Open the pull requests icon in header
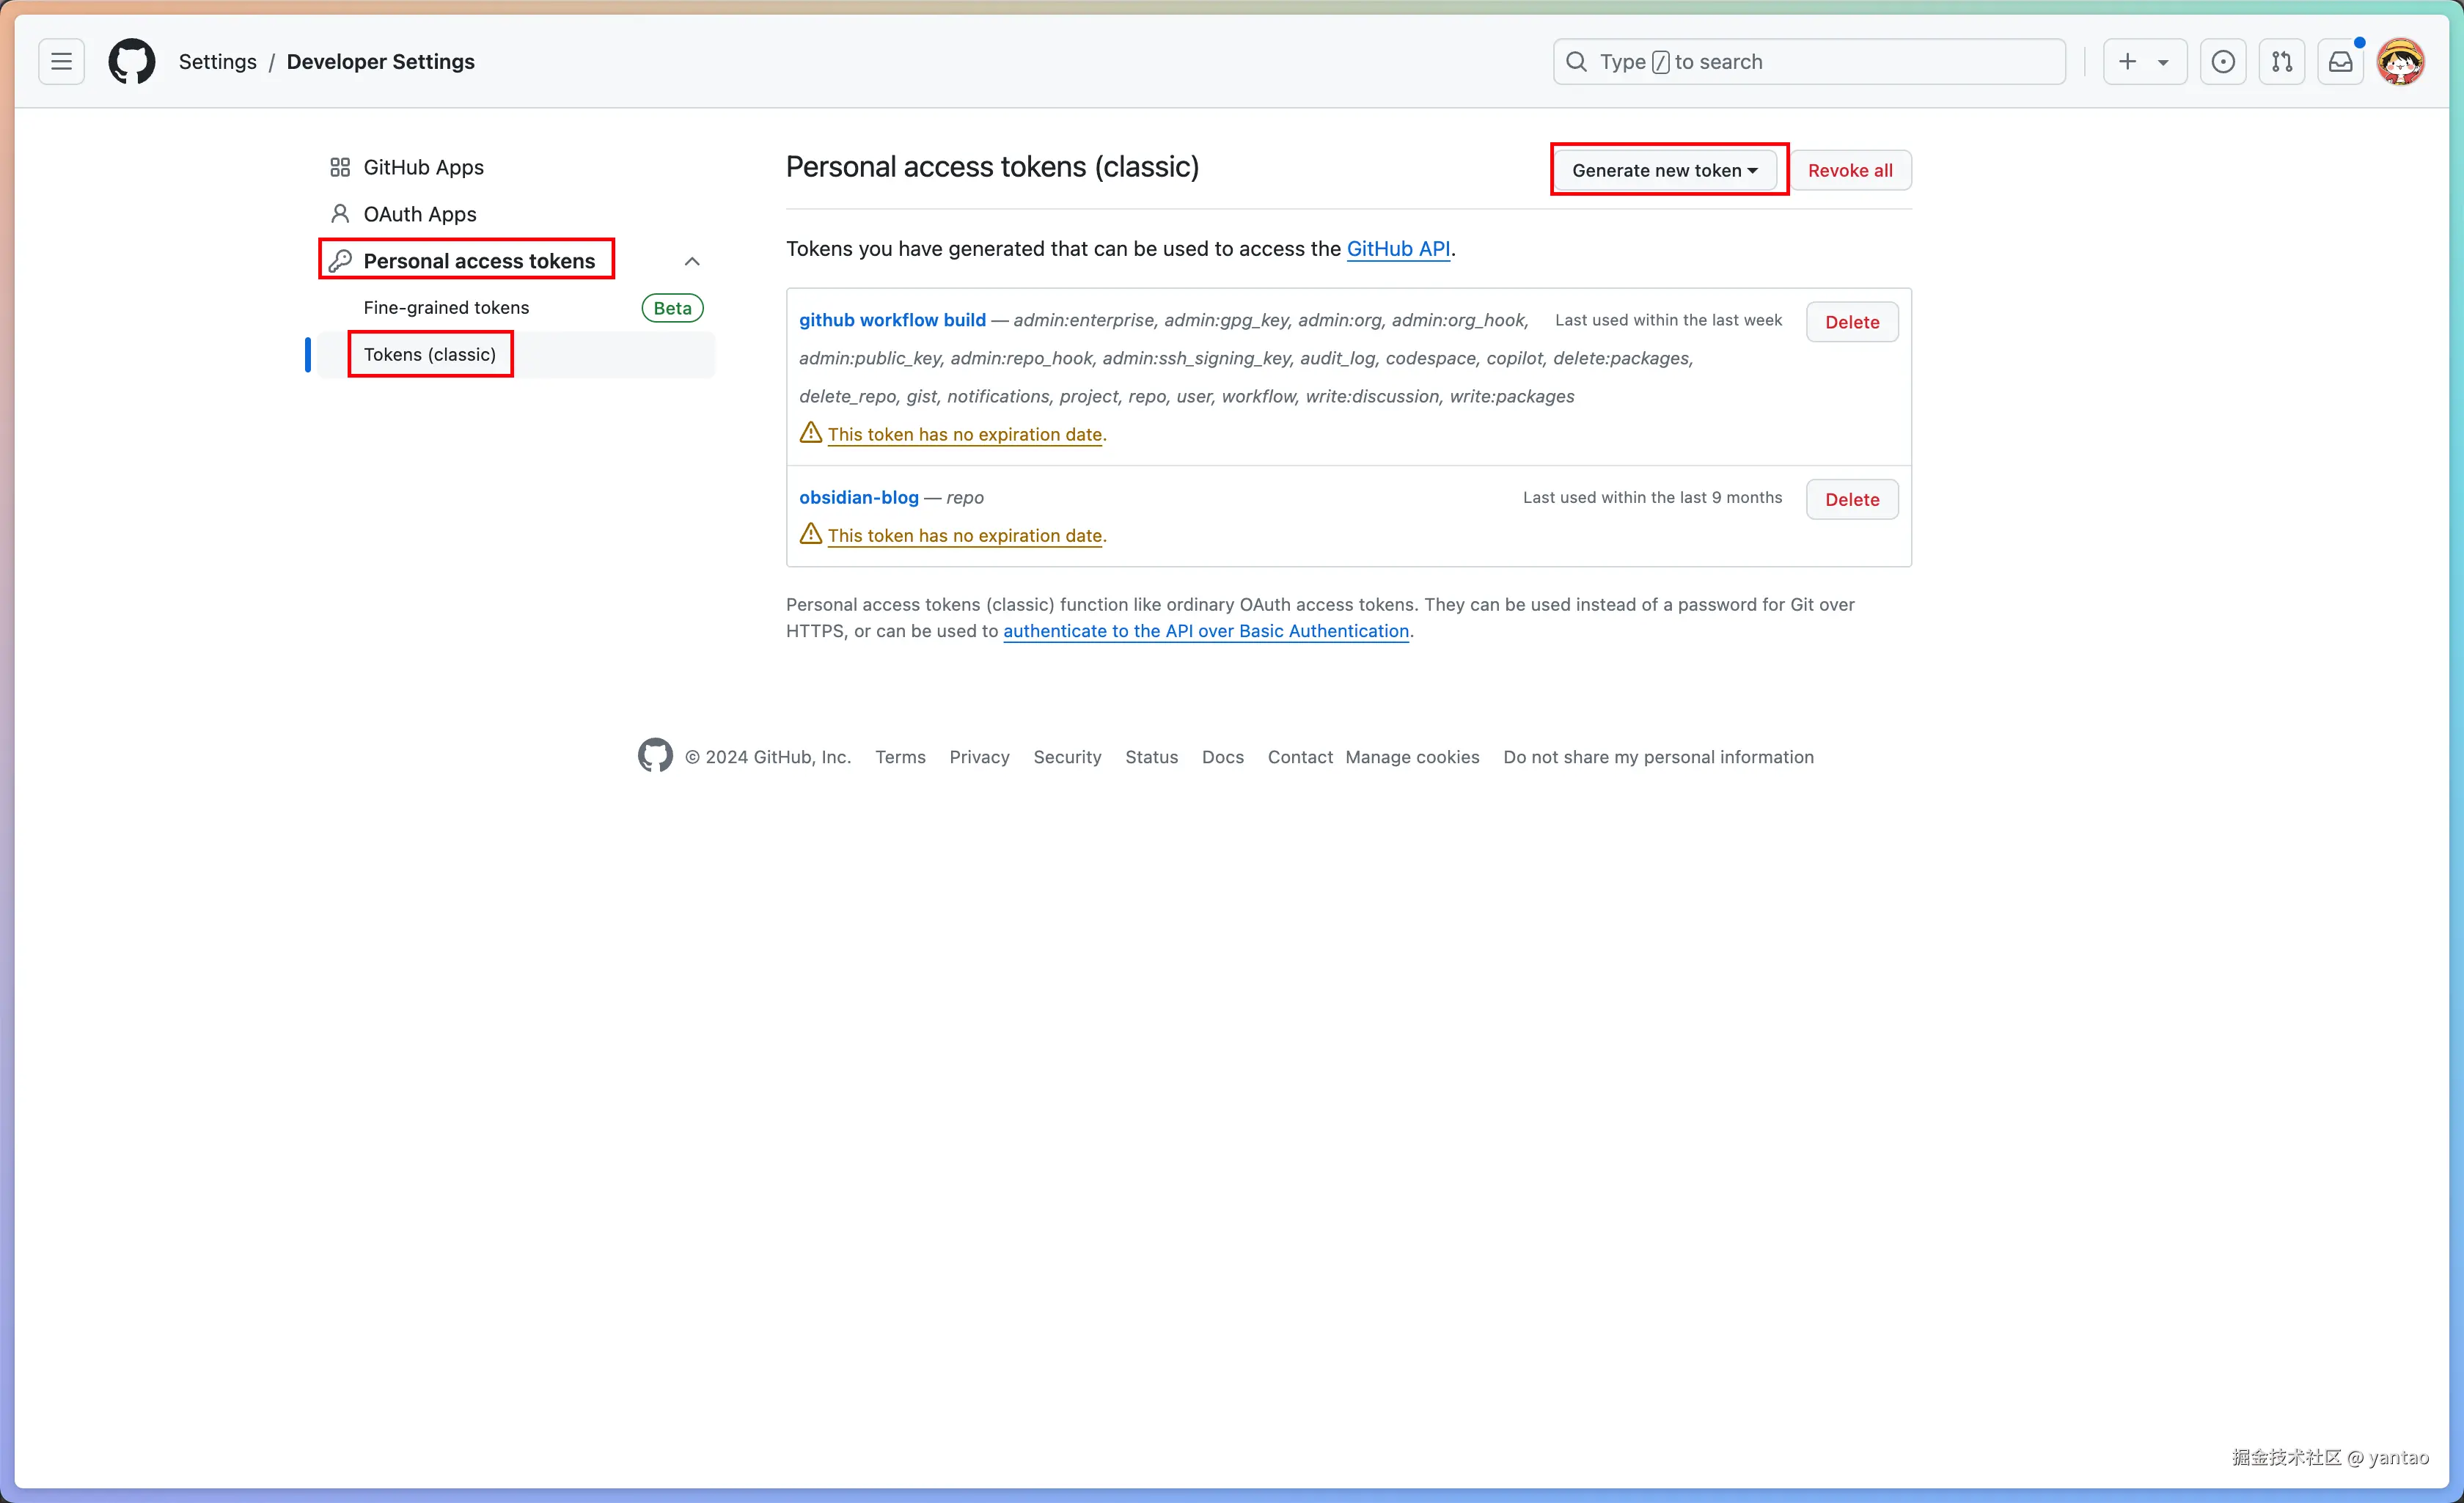2464x1503 pixels. (x=2281, y=62)
